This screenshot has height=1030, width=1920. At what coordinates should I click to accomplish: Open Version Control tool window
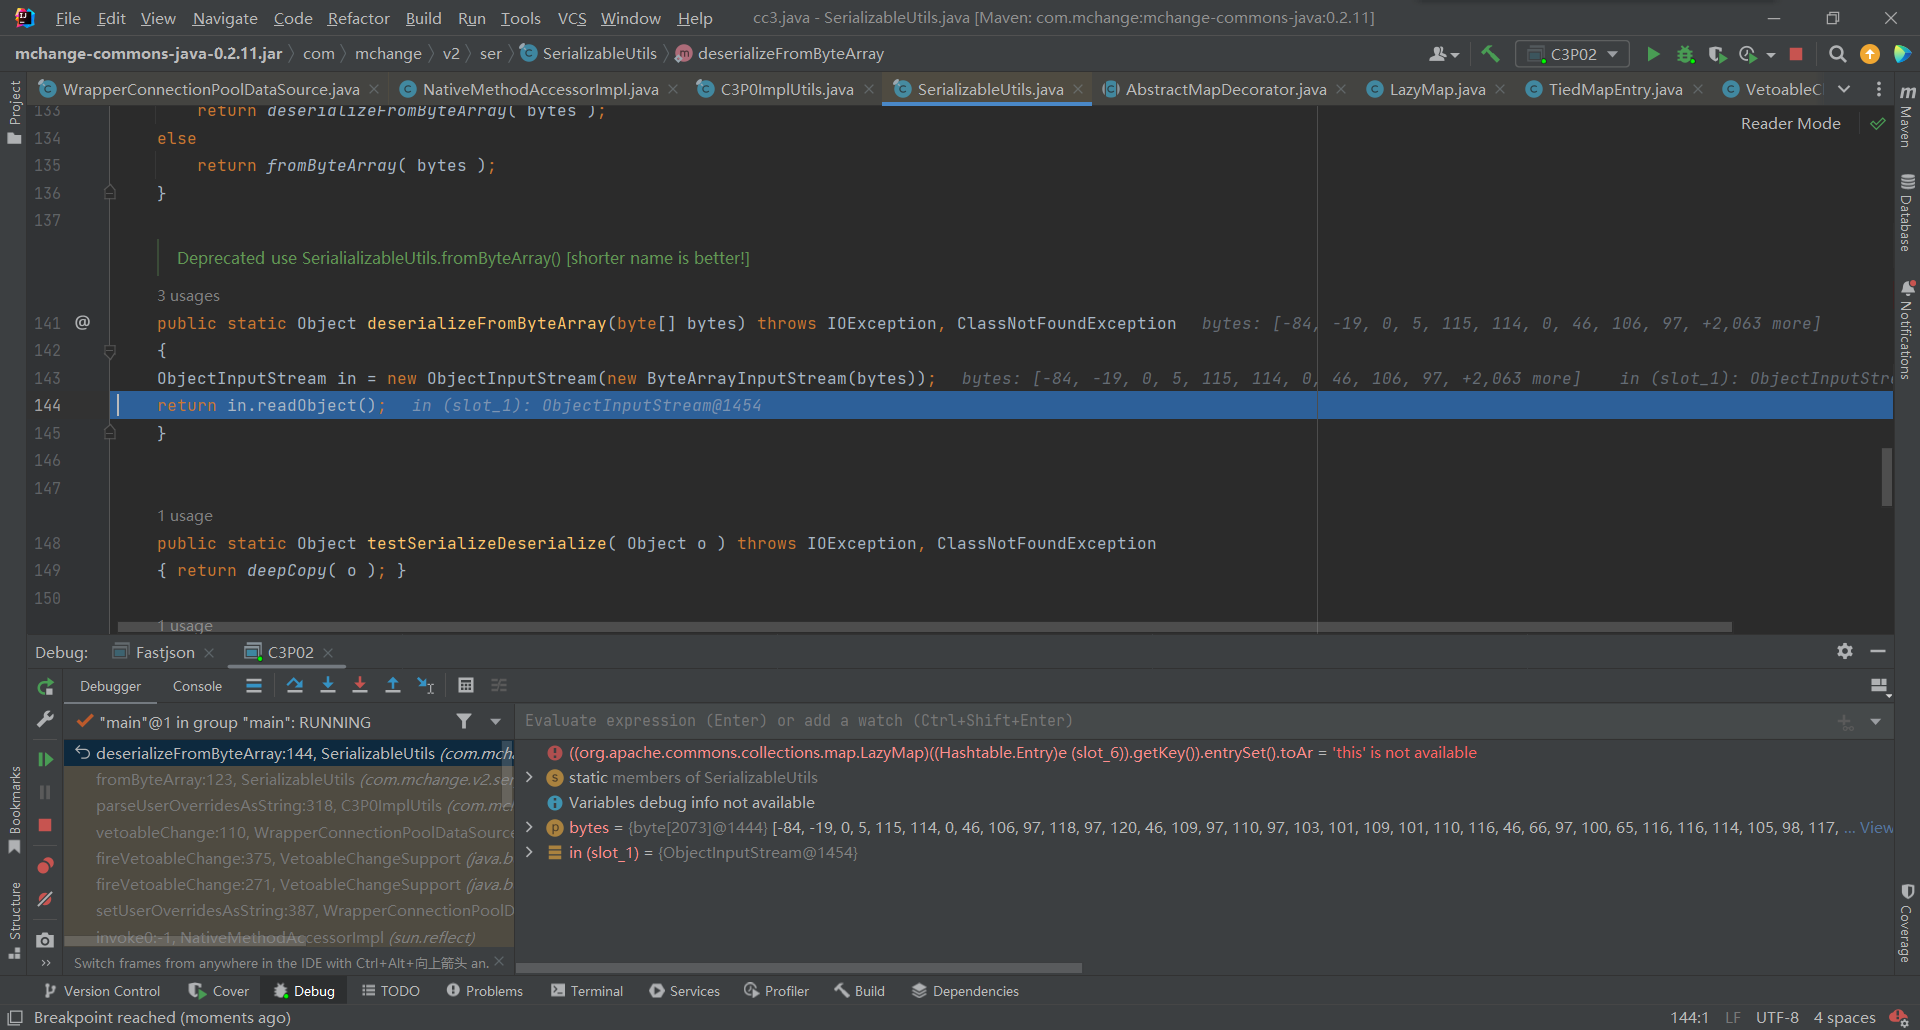(101, 991)
